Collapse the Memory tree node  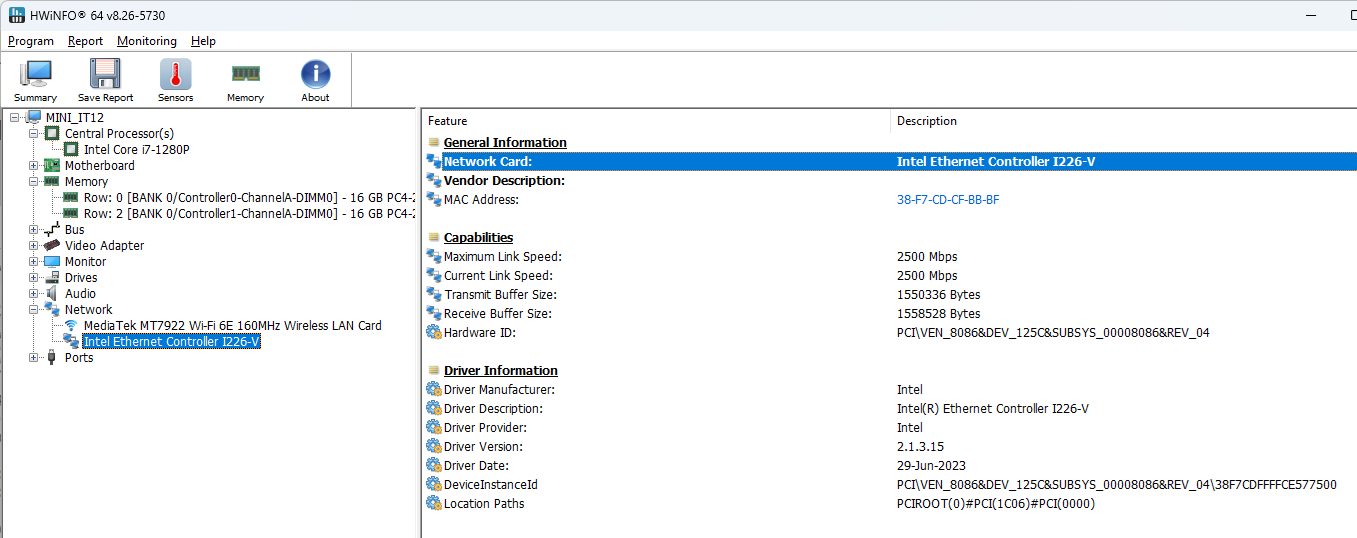point(34,182)
